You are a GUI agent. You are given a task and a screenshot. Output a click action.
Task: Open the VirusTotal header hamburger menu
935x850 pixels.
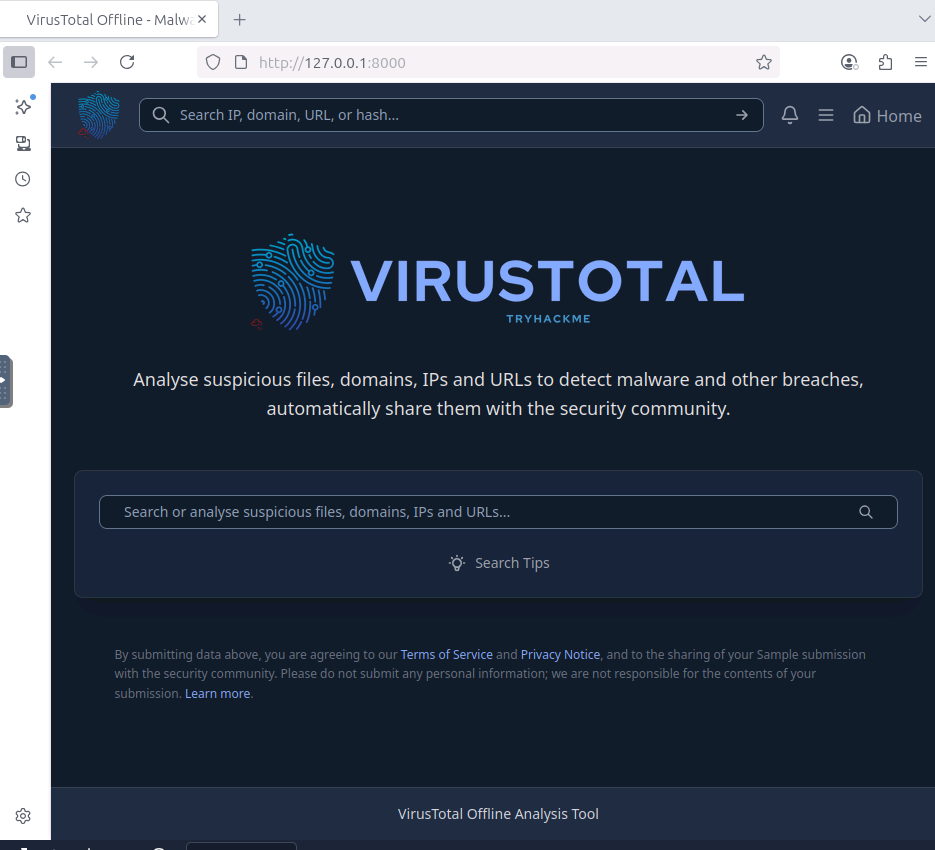[826, 115]
